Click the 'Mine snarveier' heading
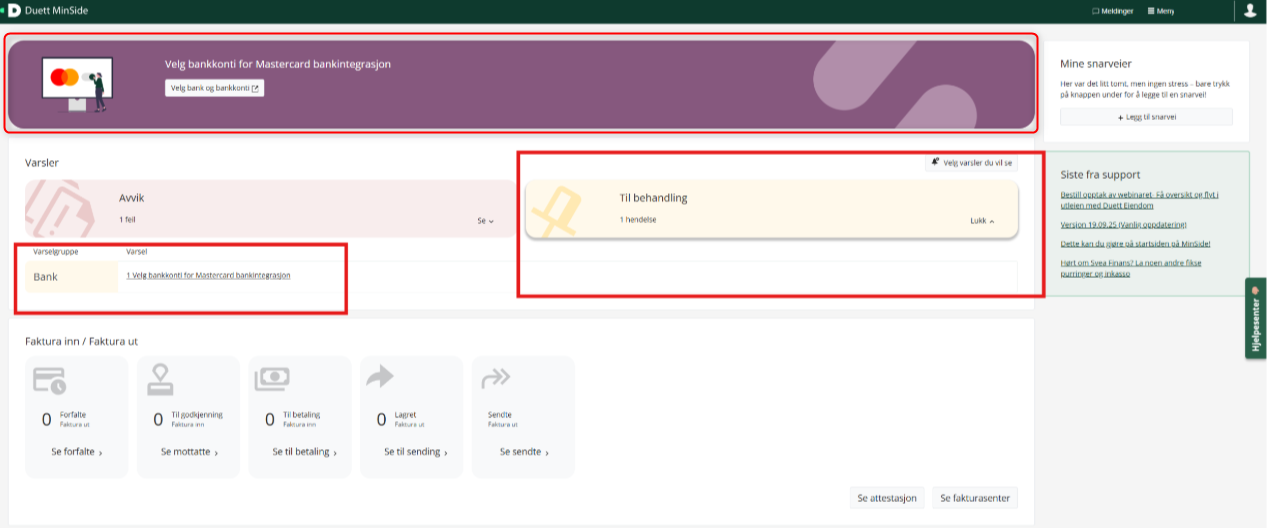The width and height of the screenshot is (1267, 528). tap(1095, 63)
